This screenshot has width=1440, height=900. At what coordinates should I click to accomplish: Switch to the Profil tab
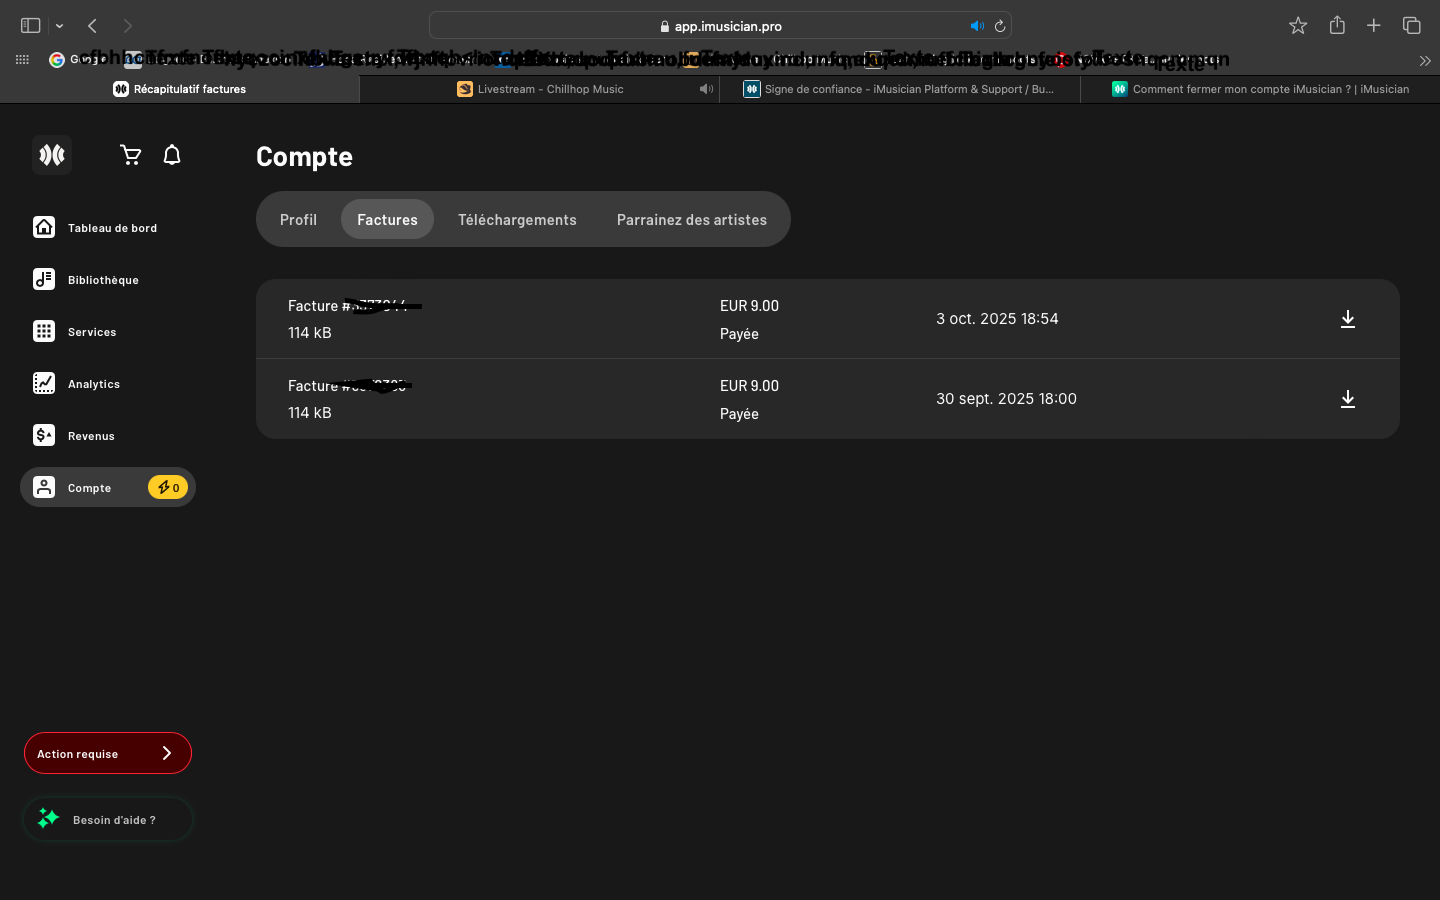298,220
